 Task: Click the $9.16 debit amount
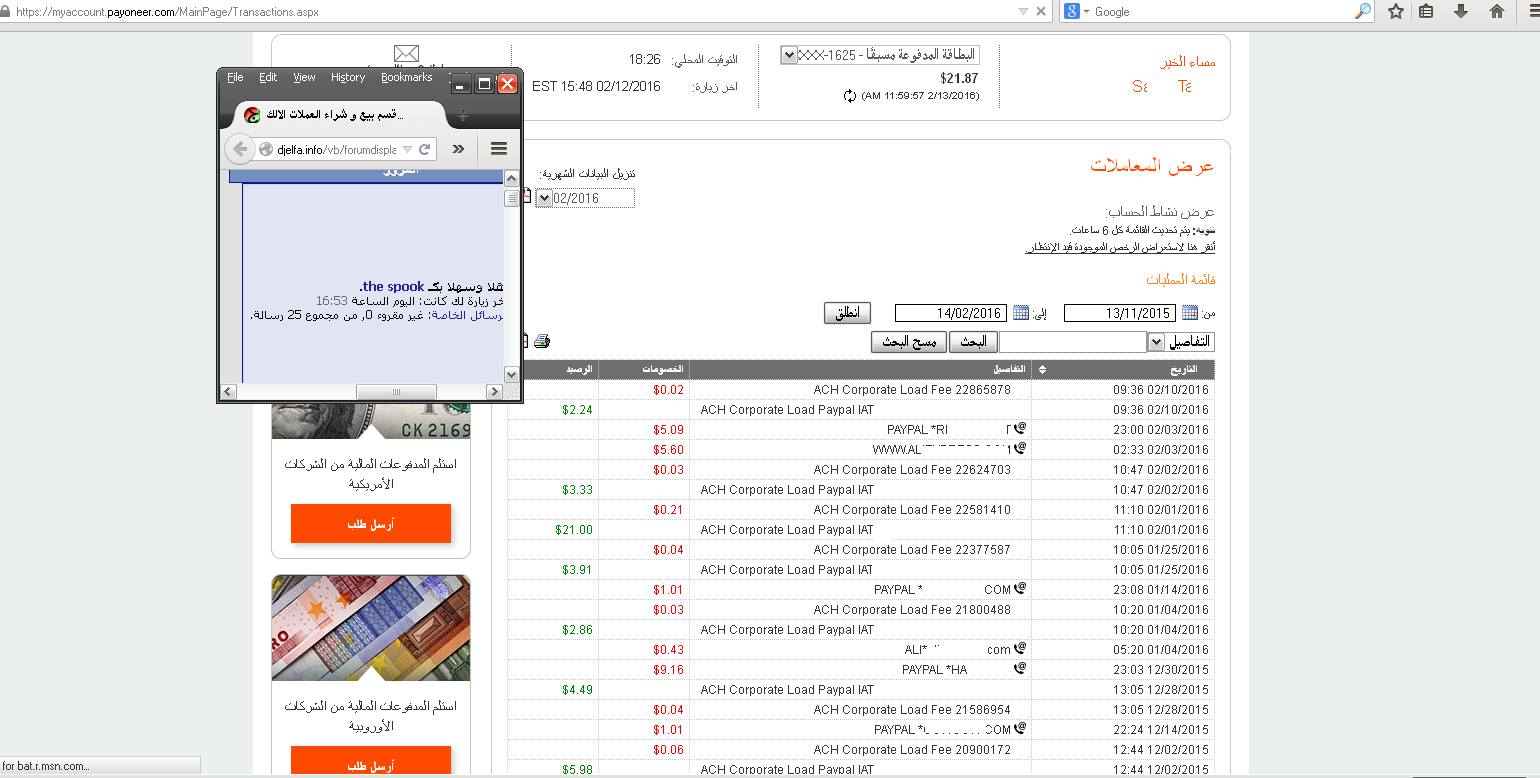click(669, 669)
